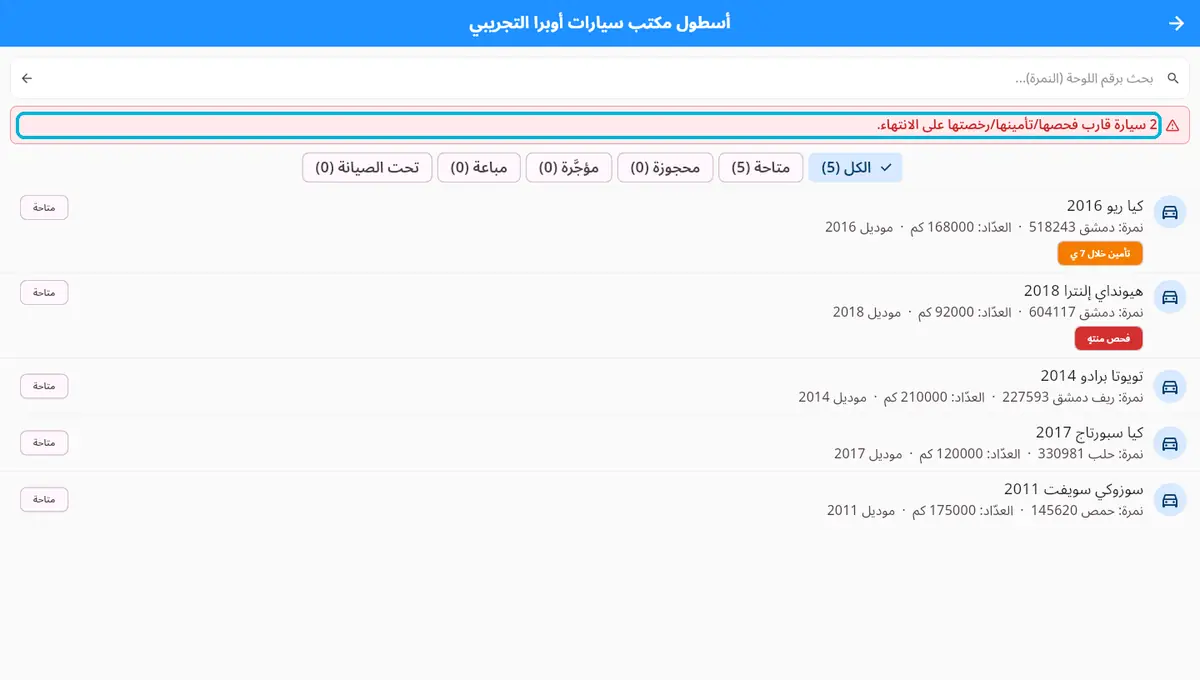This screenshot has height=680, width=1200.
Task: Click car icon for سوزوكي سويفت 2011
Action: [1168, 500]
